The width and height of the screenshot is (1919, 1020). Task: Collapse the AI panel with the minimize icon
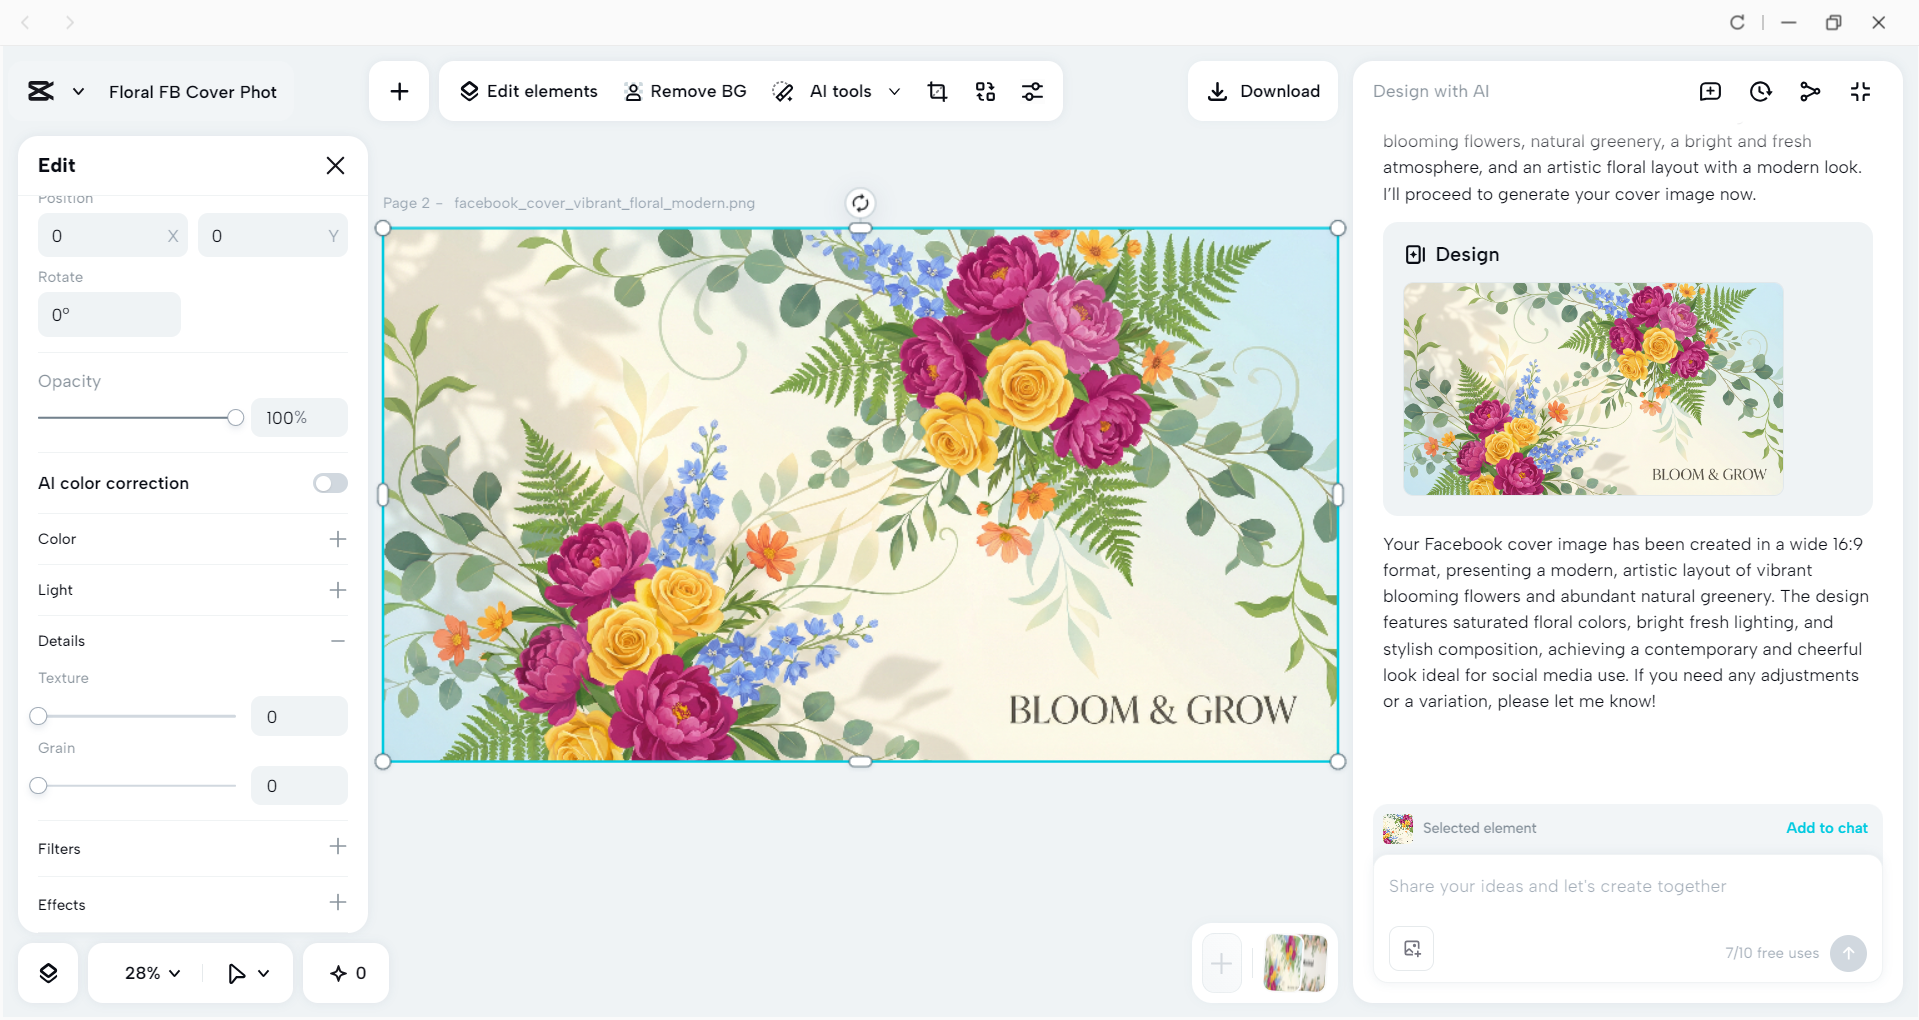coord(1860,91)
